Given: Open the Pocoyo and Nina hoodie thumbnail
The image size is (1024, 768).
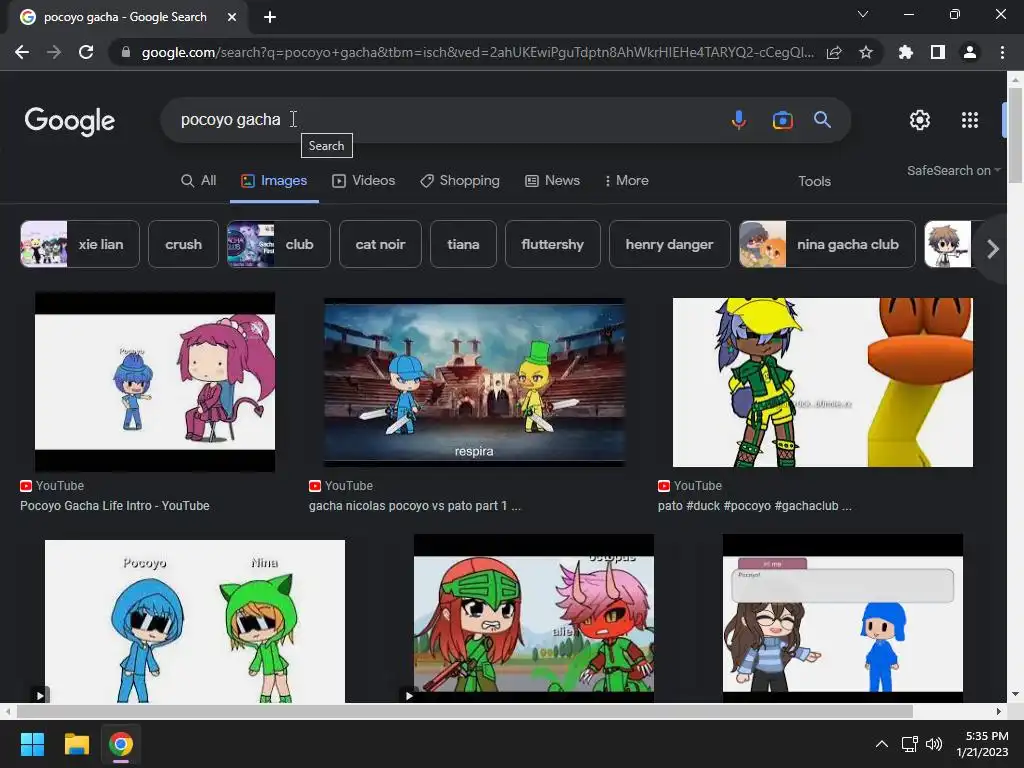Looking at the screenshot, I should tap(195, 621).
